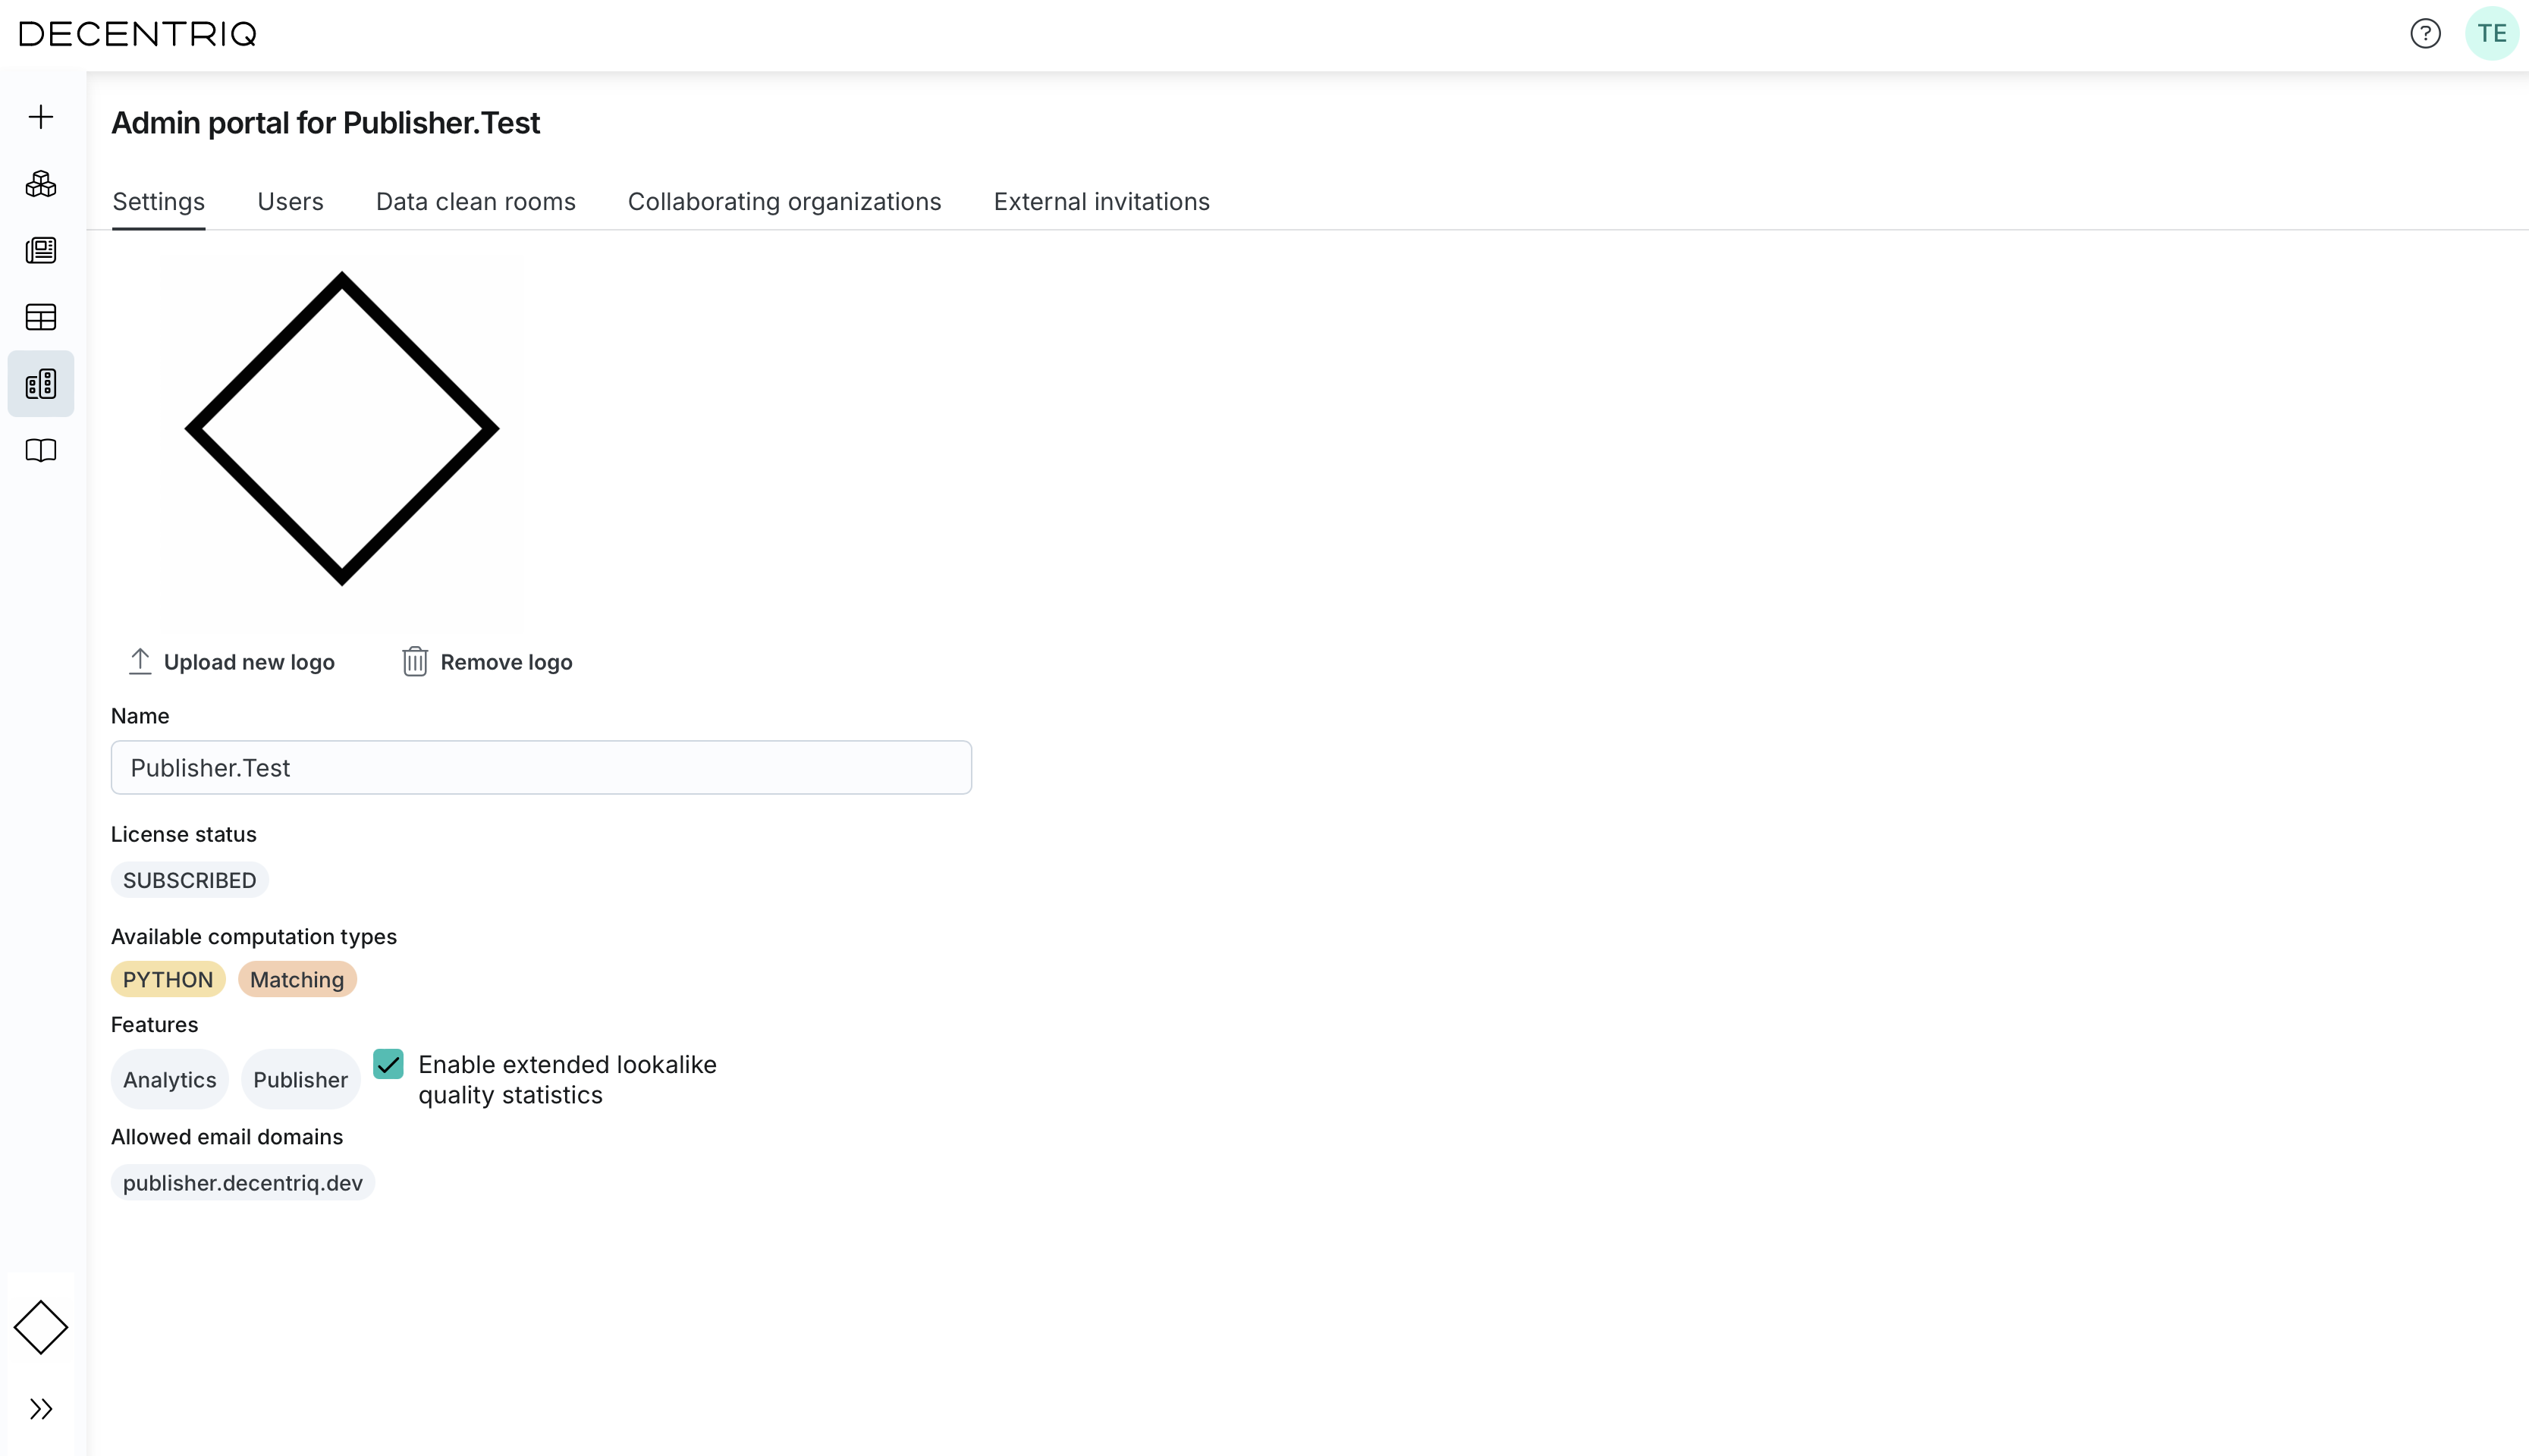The width and height of the screenshot is (2529, 1456).
Task: Click Remove logo button
Action: (x=487, y=662)
